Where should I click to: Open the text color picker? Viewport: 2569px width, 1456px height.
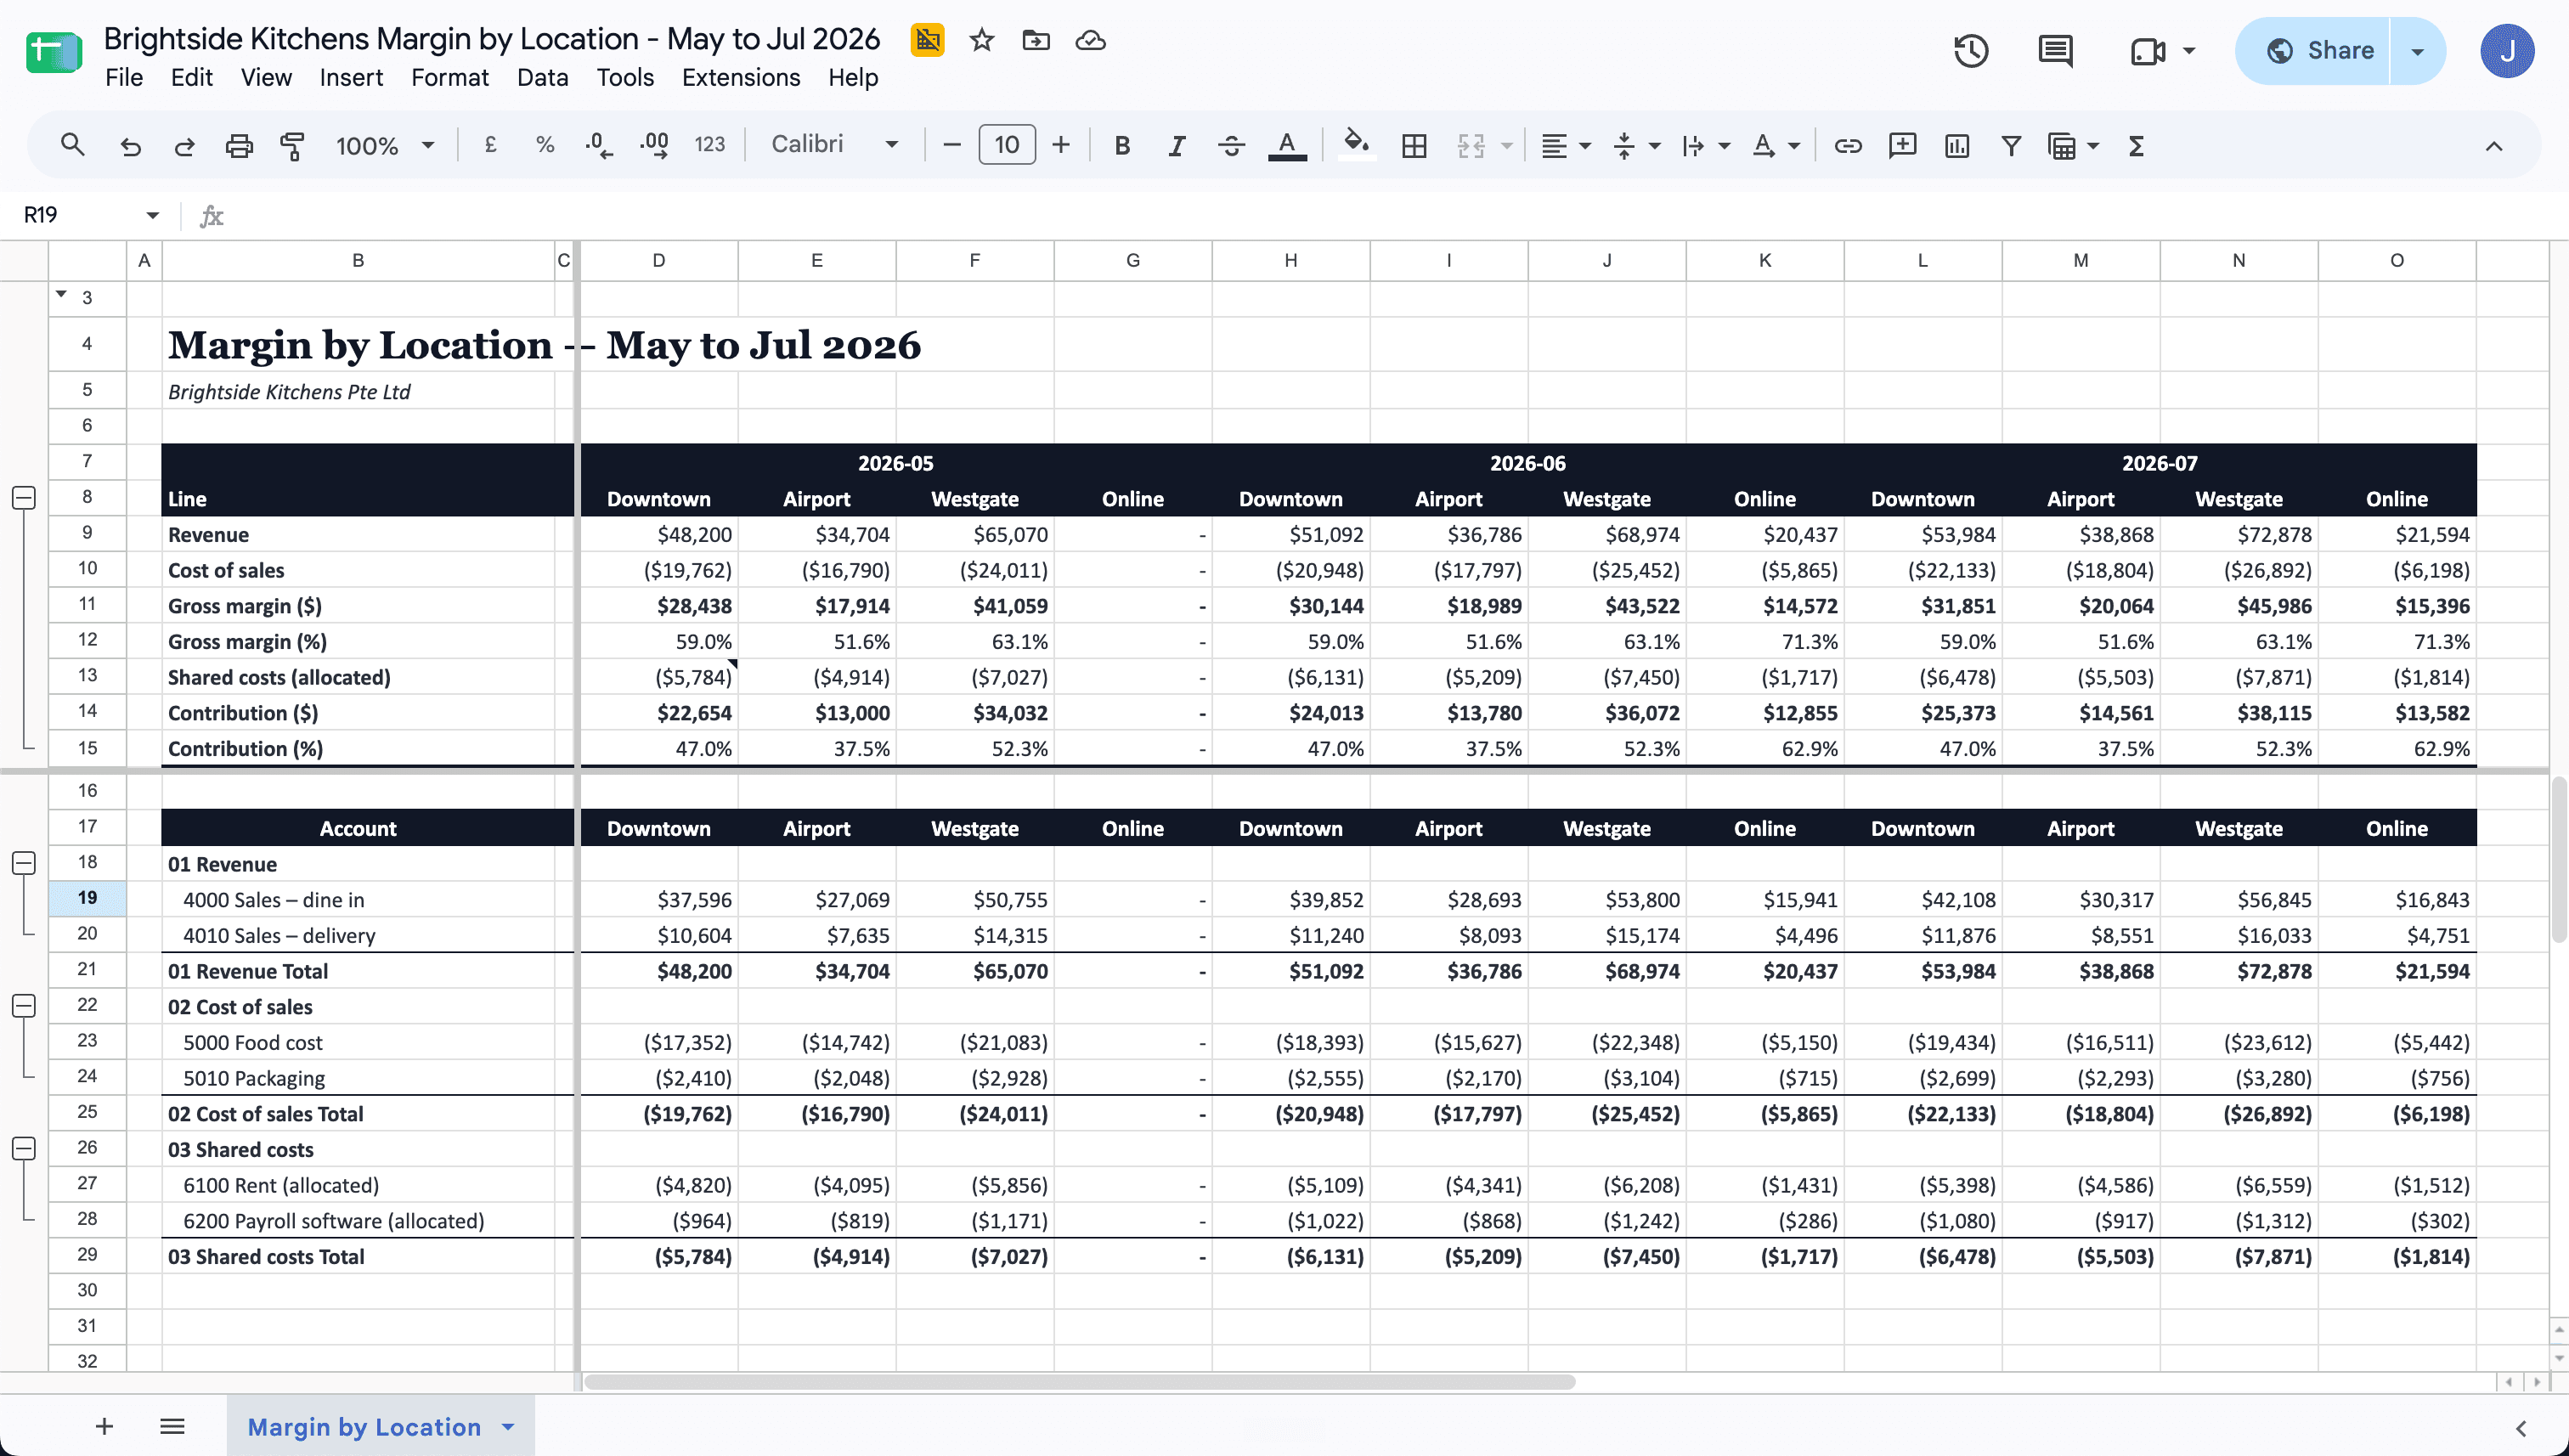(1287, 146)
